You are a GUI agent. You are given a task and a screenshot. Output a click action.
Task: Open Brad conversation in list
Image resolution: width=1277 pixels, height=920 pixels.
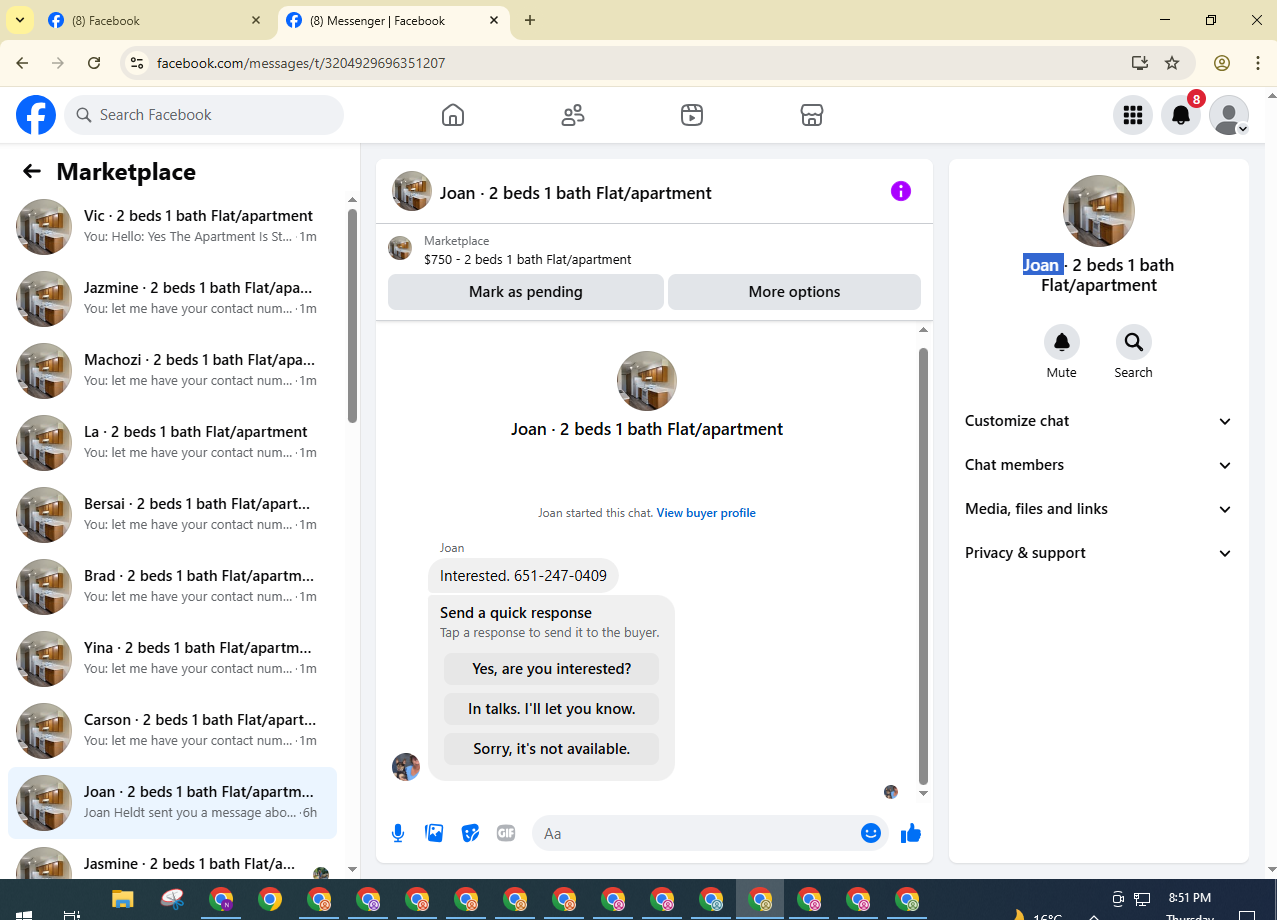click(172, 586)
